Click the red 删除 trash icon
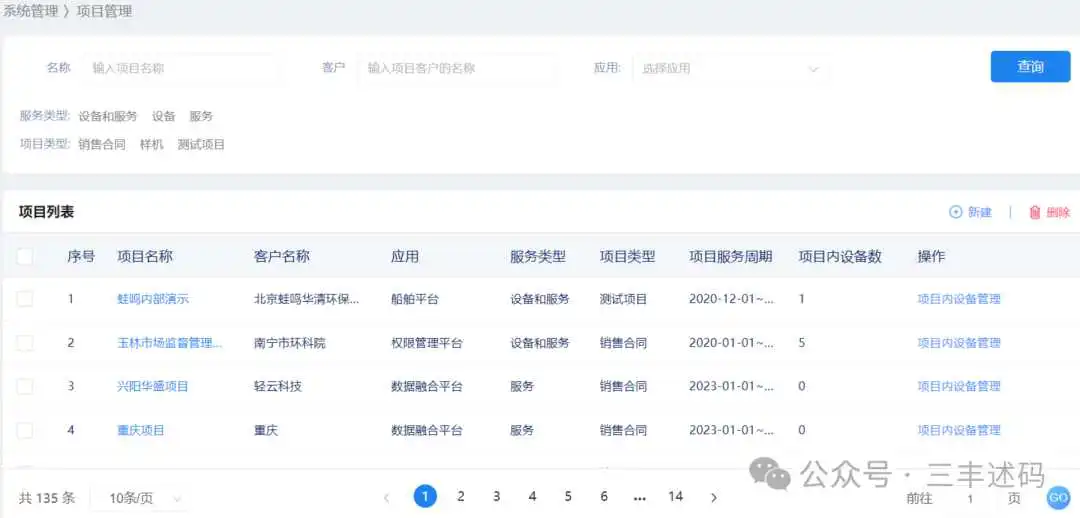Image resolution: width=1080 pixels, height=518 pixels. pyautogui.click(x=1035, y=212)
